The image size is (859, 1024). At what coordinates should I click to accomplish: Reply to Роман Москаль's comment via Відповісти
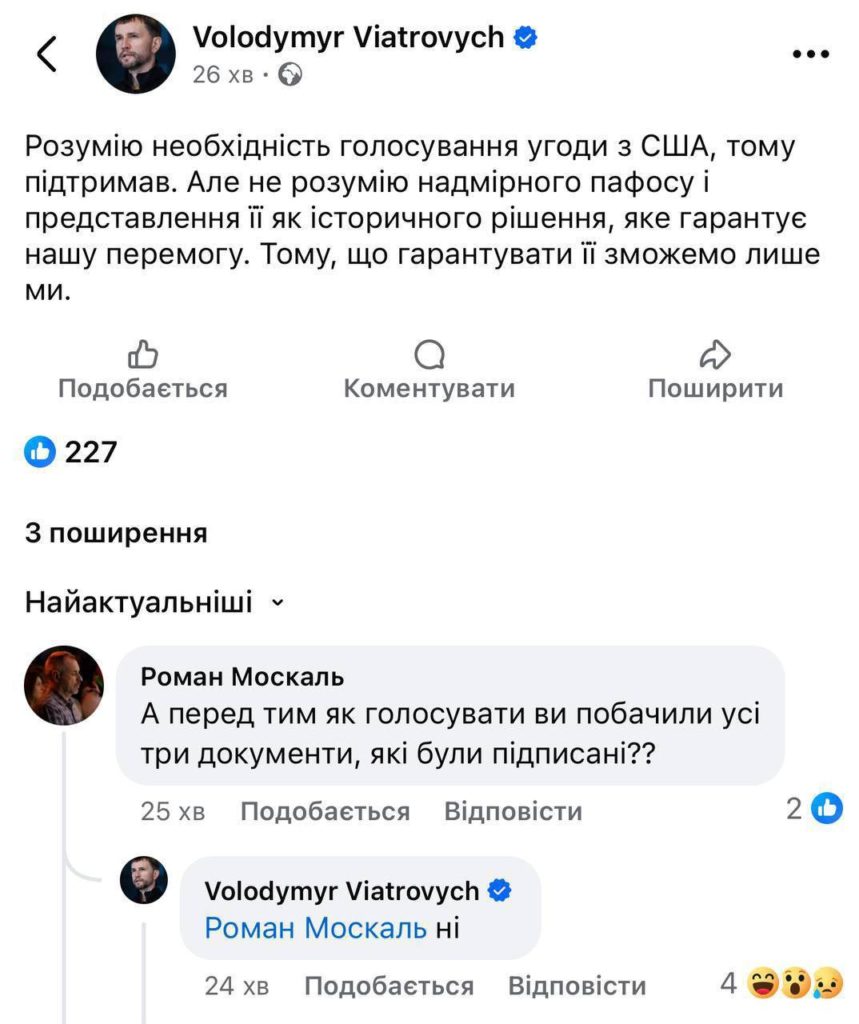512,811
